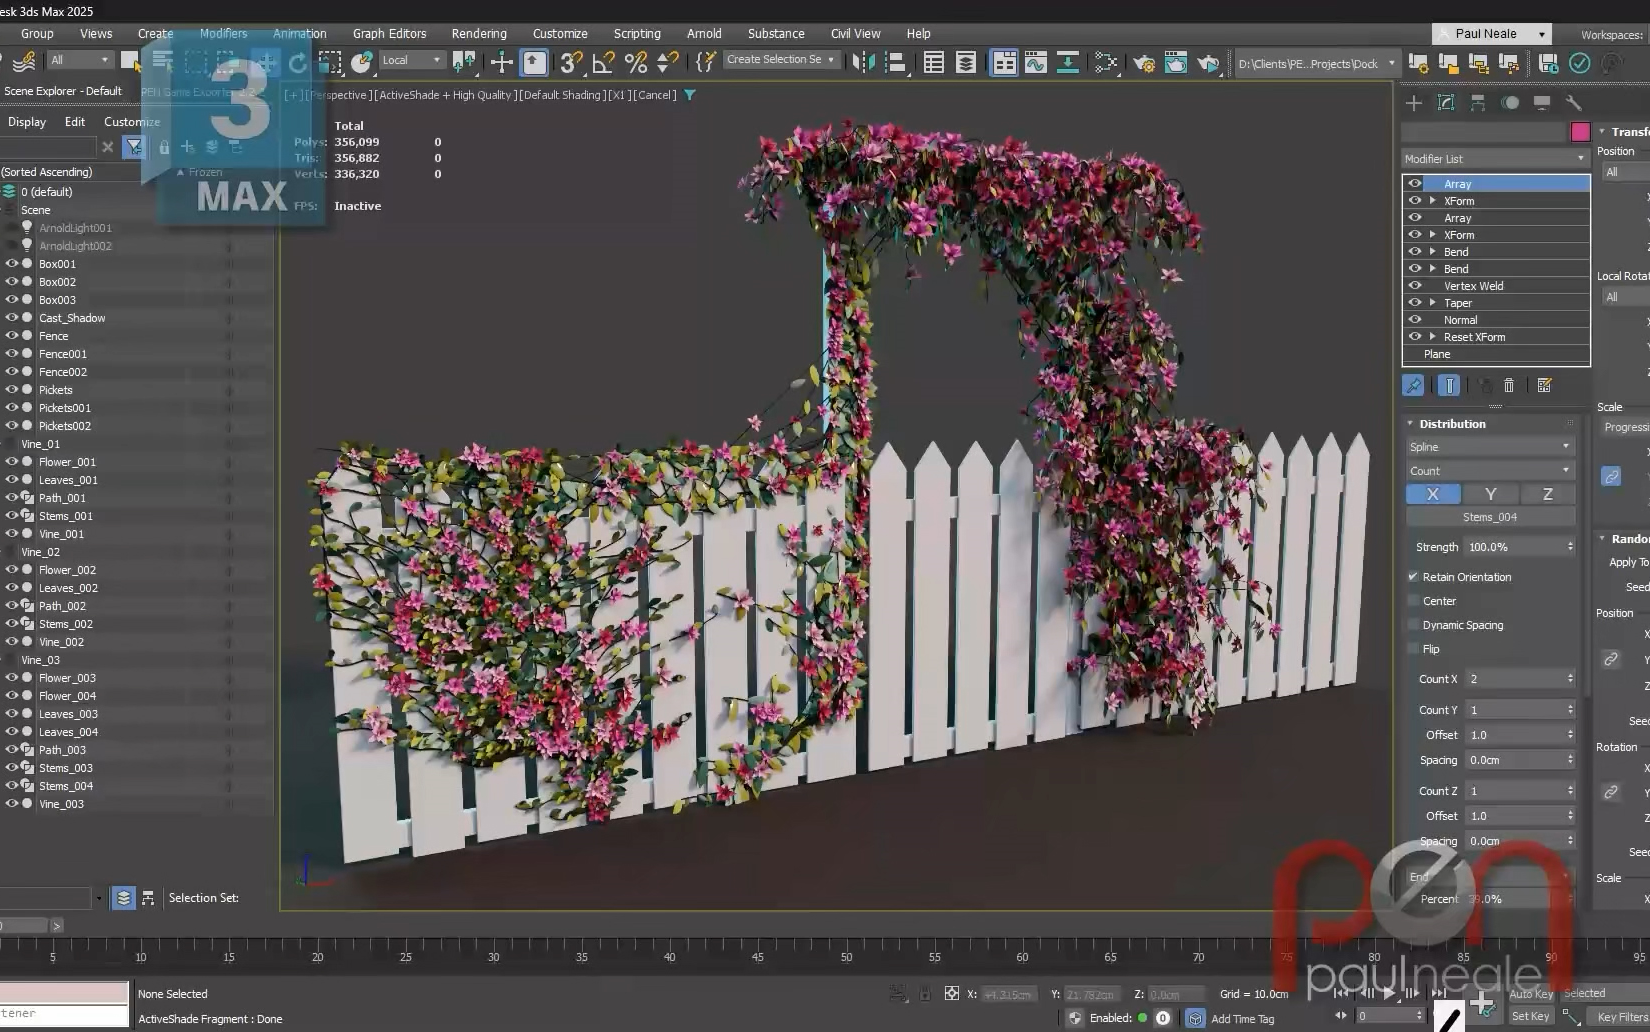
Task: Open Render Setup teapot icon
Action: pyautogui.click(x=1144, y=63)
